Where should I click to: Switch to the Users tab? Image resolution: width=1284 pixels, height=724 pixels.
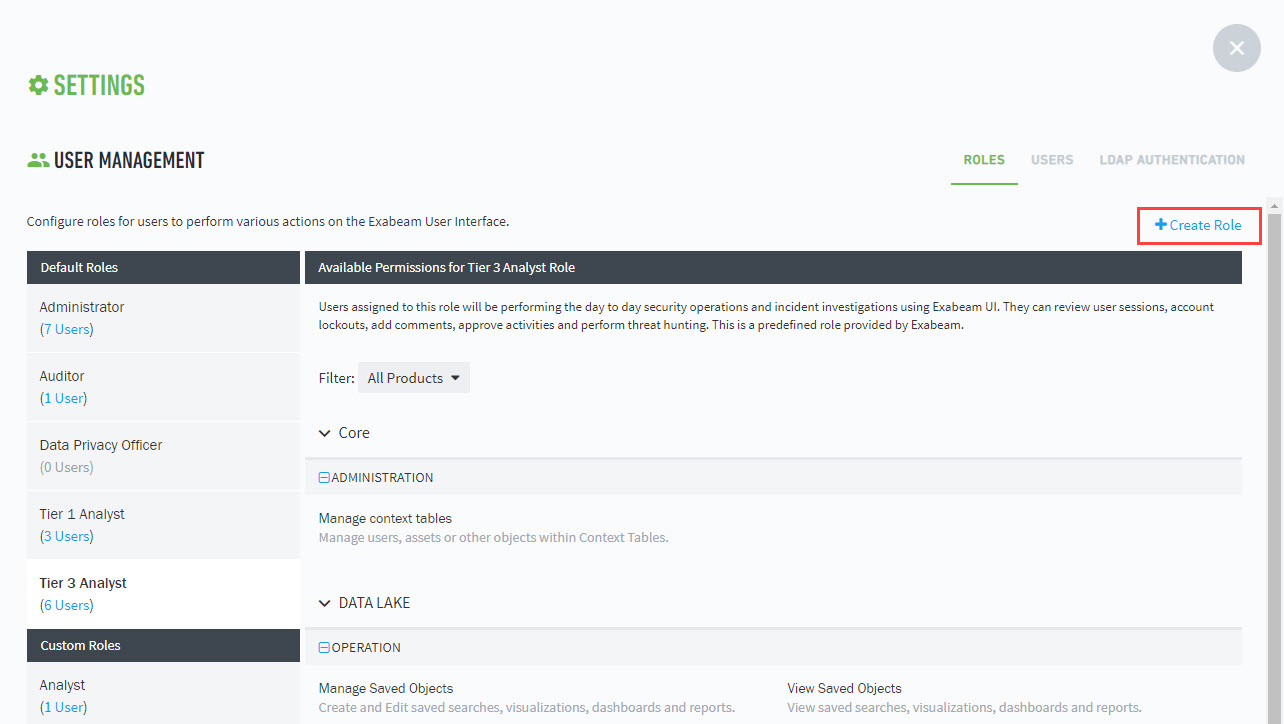coord(1052,160)
